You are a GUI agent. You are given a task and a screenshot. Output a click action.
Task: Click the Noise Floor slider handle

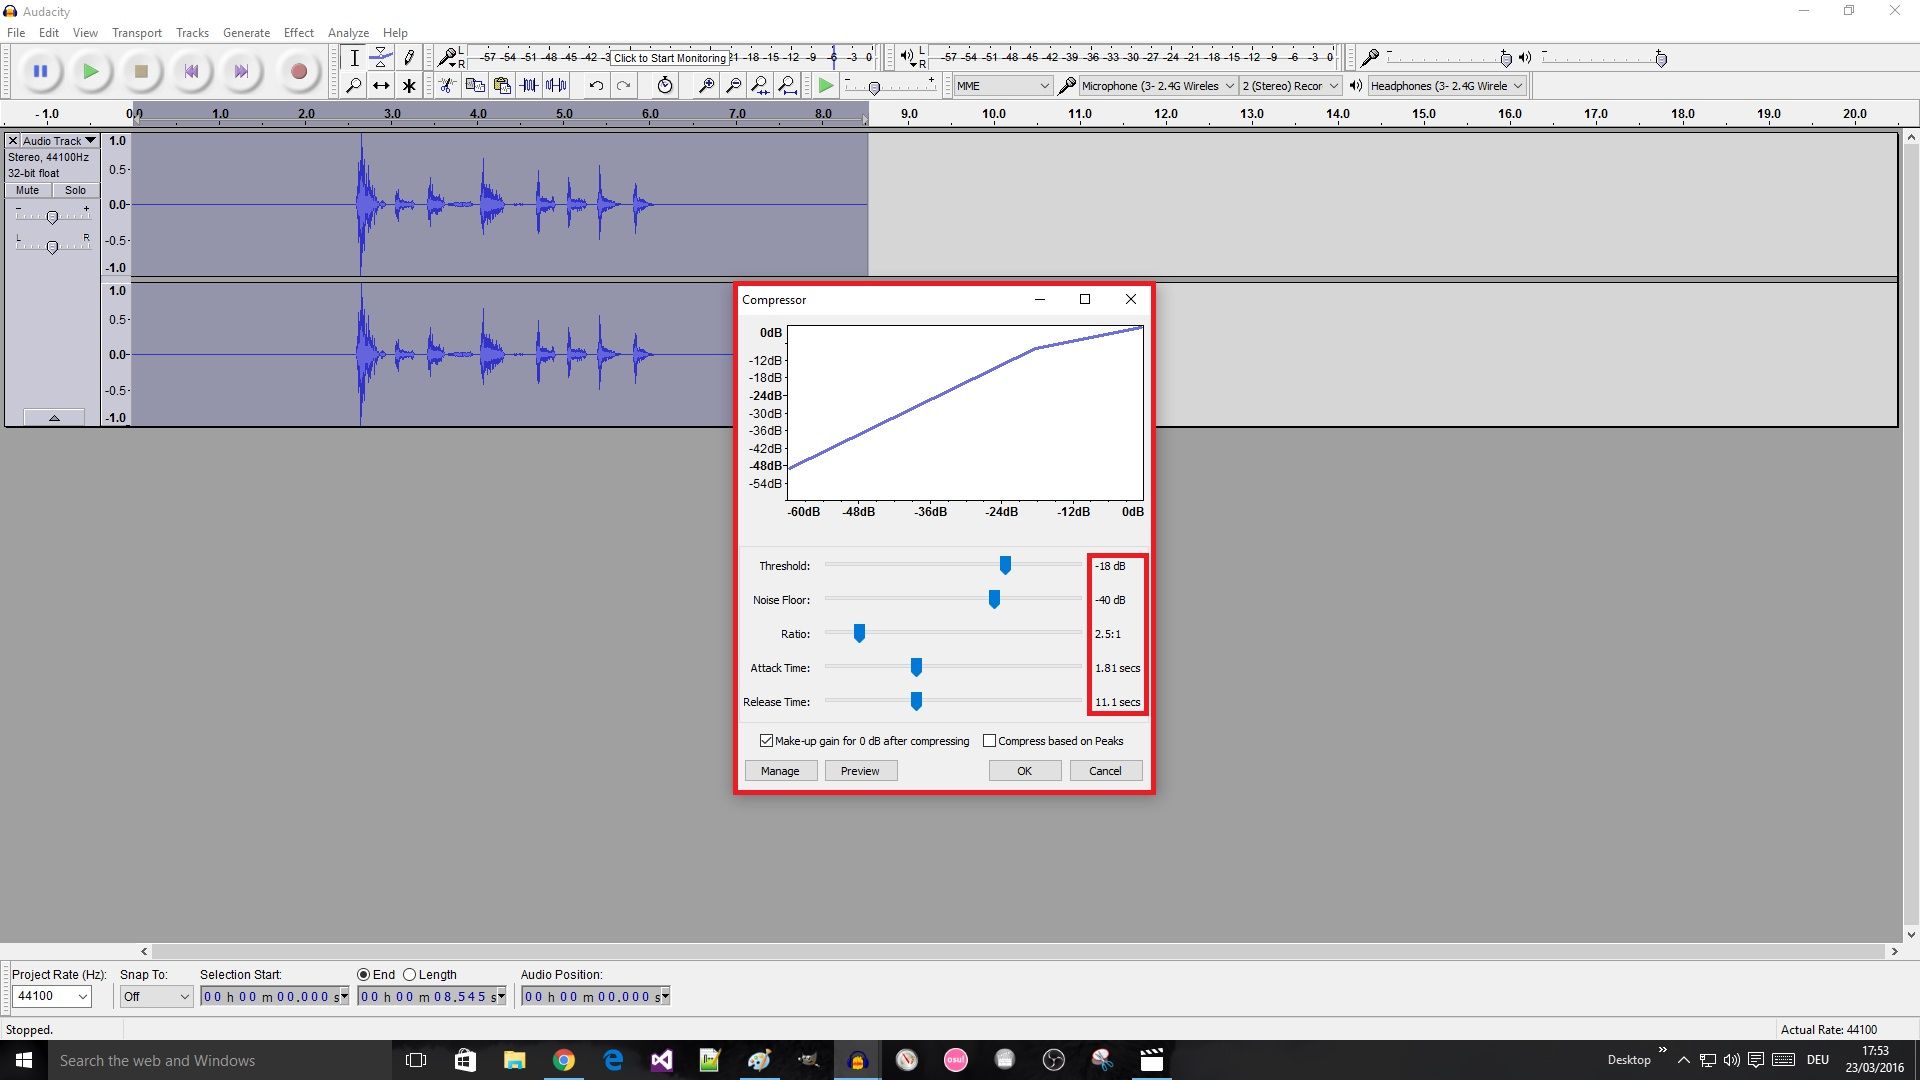994,600
